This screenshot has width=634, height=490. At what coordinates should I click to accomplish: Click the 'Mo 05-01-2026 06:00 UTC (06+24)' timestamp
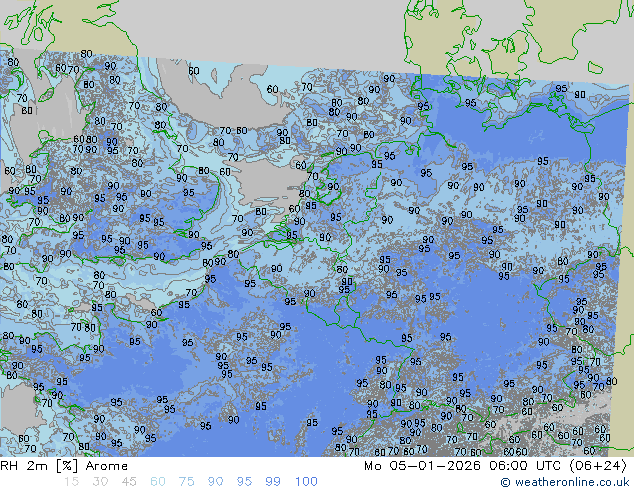pyautogui.click(x=495, y=466)
